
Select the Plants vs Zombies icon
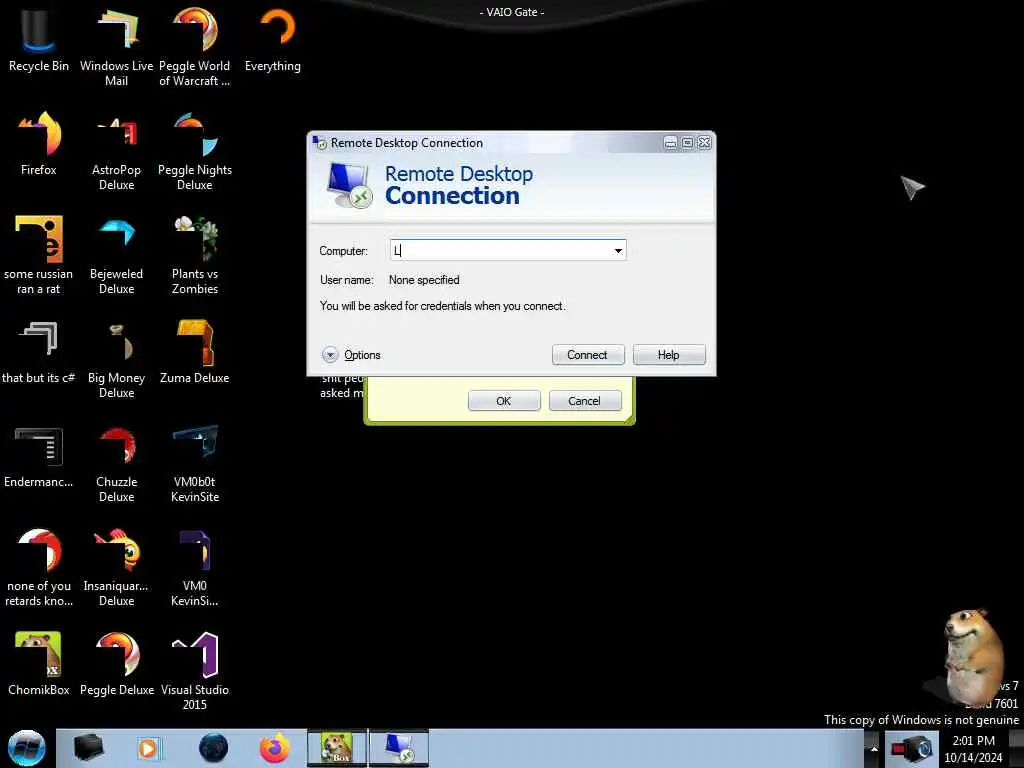tap(195, 255)
